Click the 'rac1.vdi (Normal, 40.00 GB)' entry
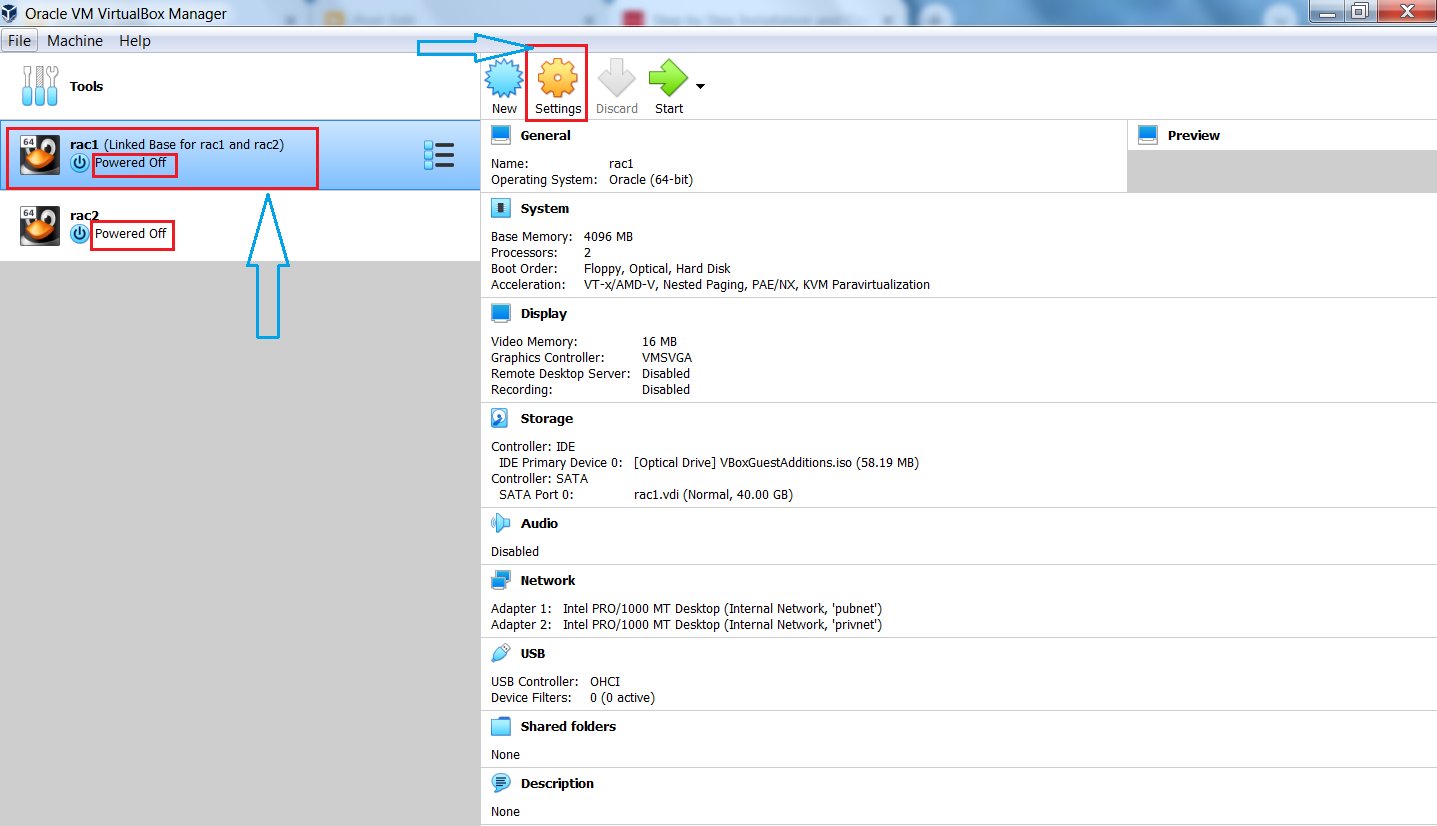The image size is (1437, 826). click(x=713, y=495)
